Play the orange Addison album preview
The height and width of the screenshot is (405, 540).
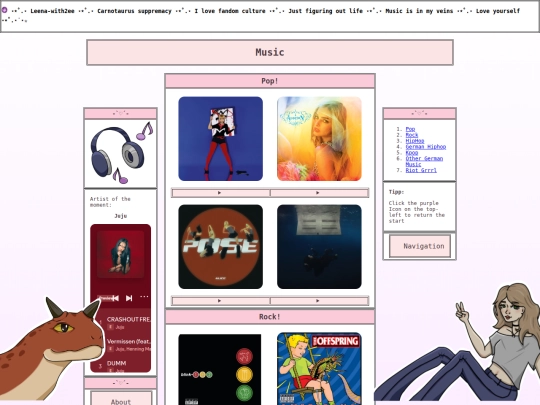(x=319, y=193)
